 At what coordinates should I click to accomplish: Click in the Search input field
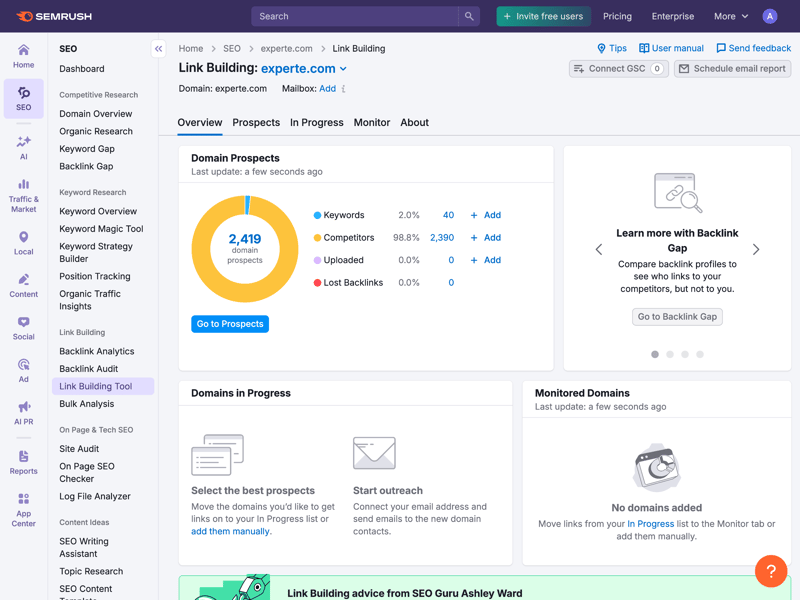pyautogui.click(x=355, y=16)
